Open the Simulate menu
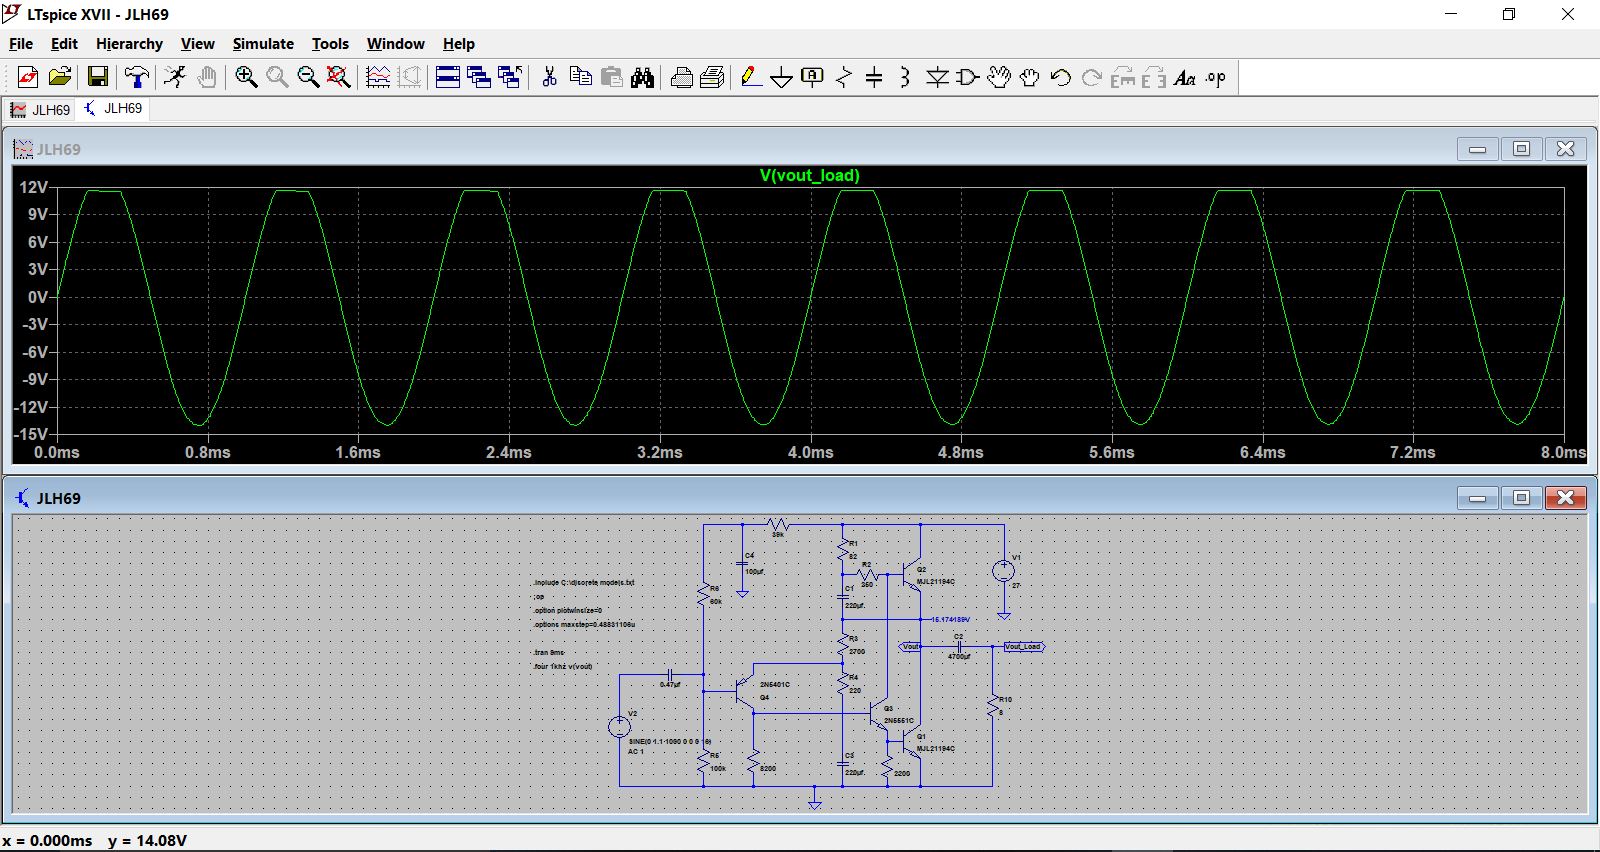Screen dimensions: 1600x852 (263, 44)
